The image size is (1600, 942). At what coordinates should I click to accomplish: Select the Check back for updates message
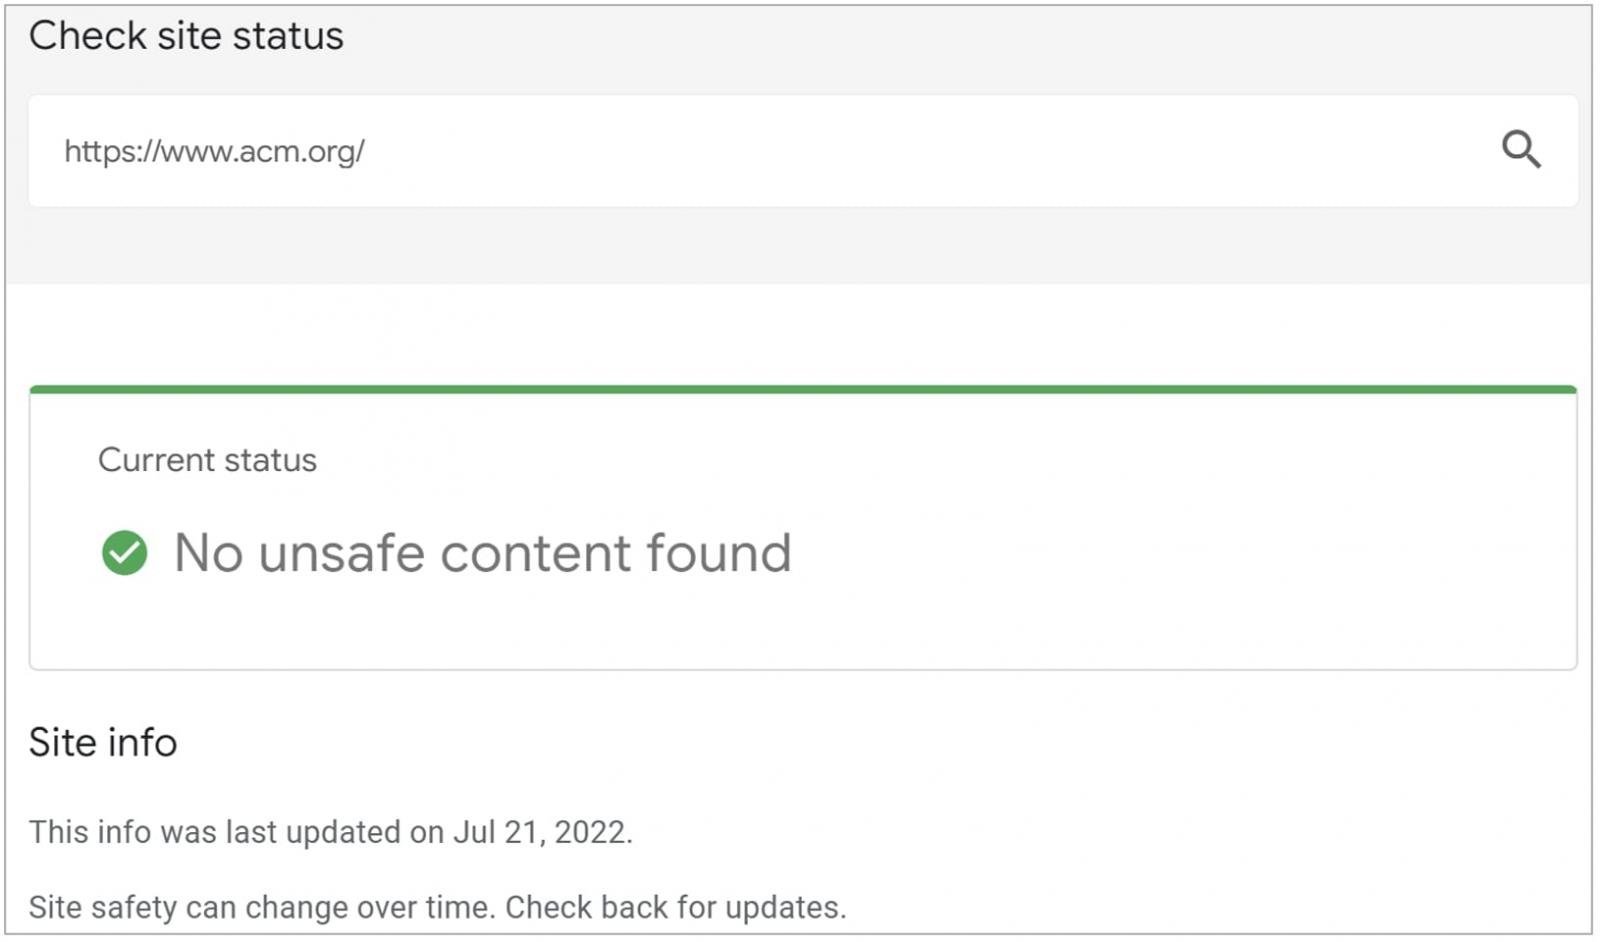pos(438,907)
